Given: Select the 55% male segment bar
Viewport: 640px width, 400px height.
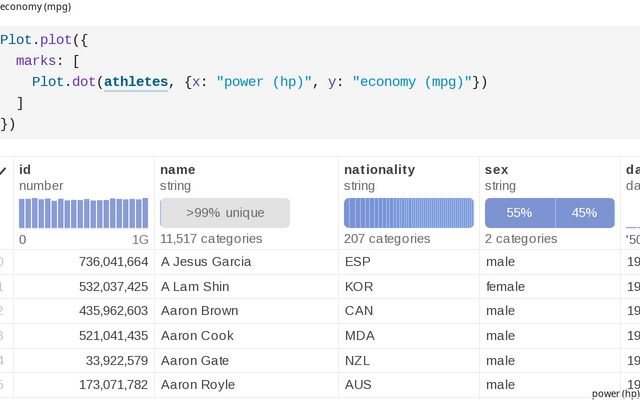Looking at the screenshot, I should [x=520, y=213].
